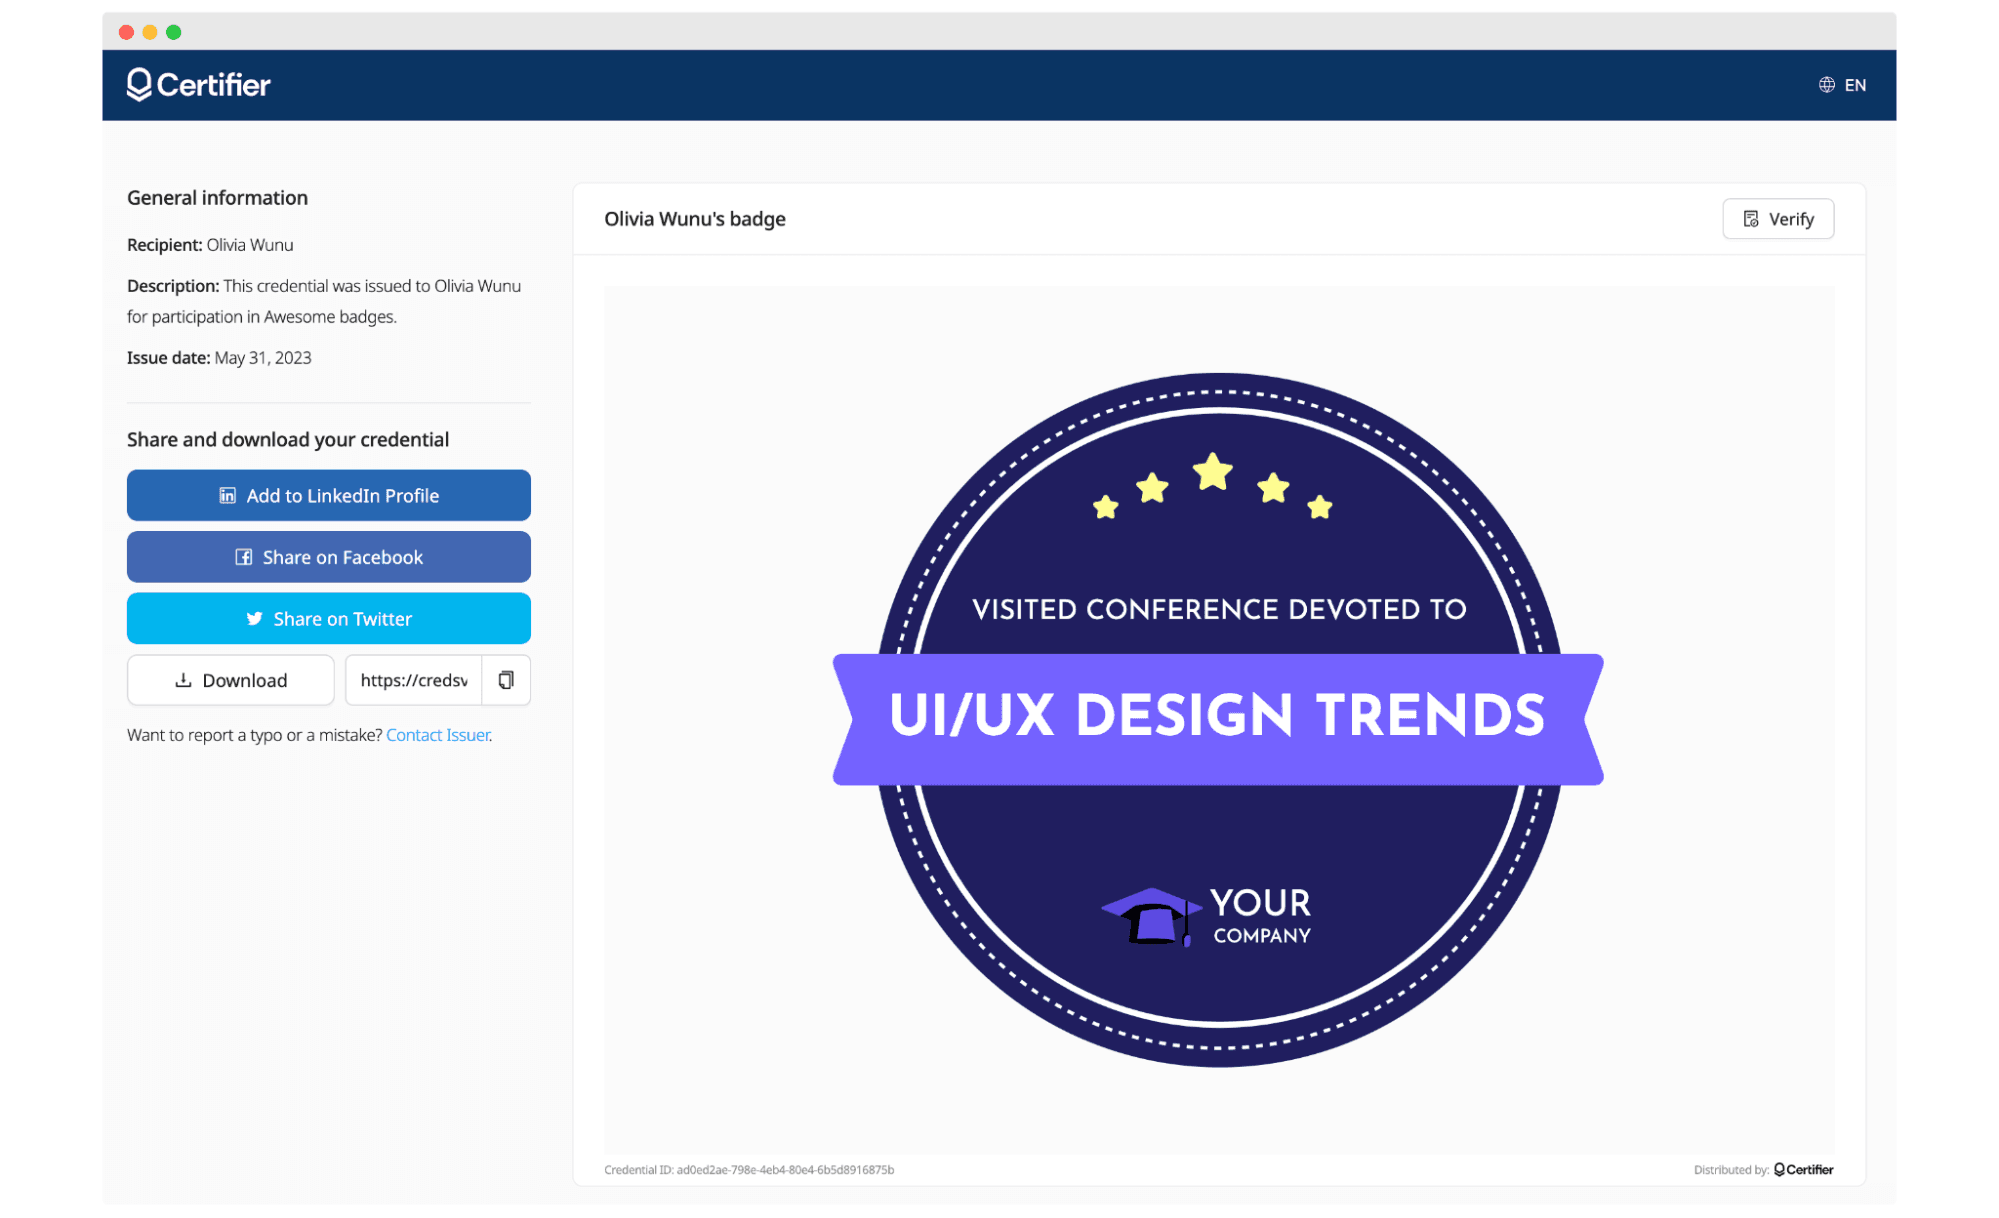Download the credential

point(230,680)
